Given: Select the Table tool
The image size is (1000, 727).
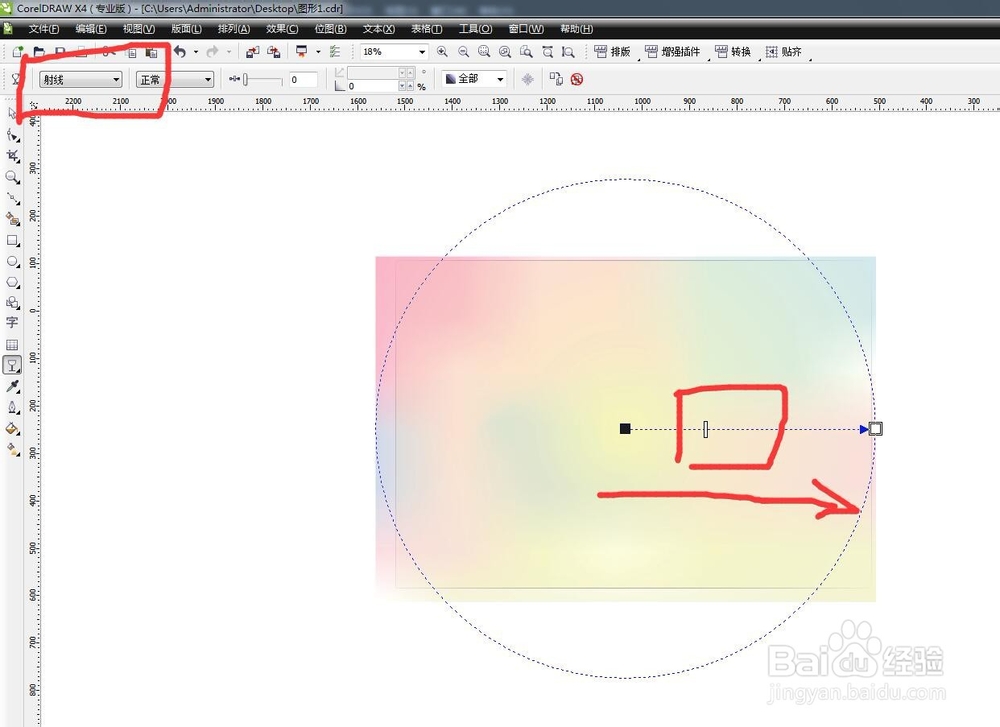Looking at the screenshot, I should [x=12, y=344].
